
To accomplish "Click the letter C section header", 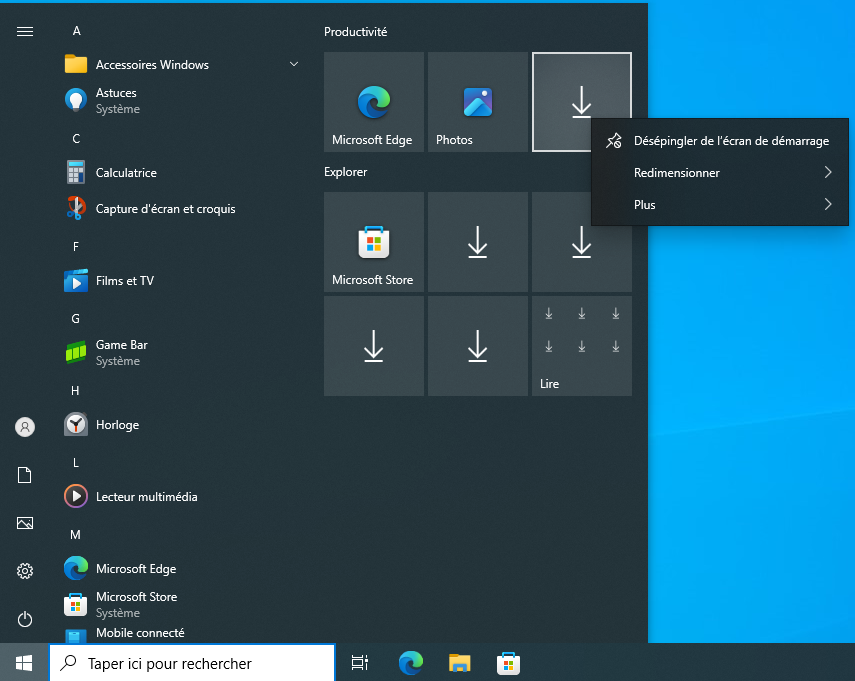I will click(x=76, y=138).
